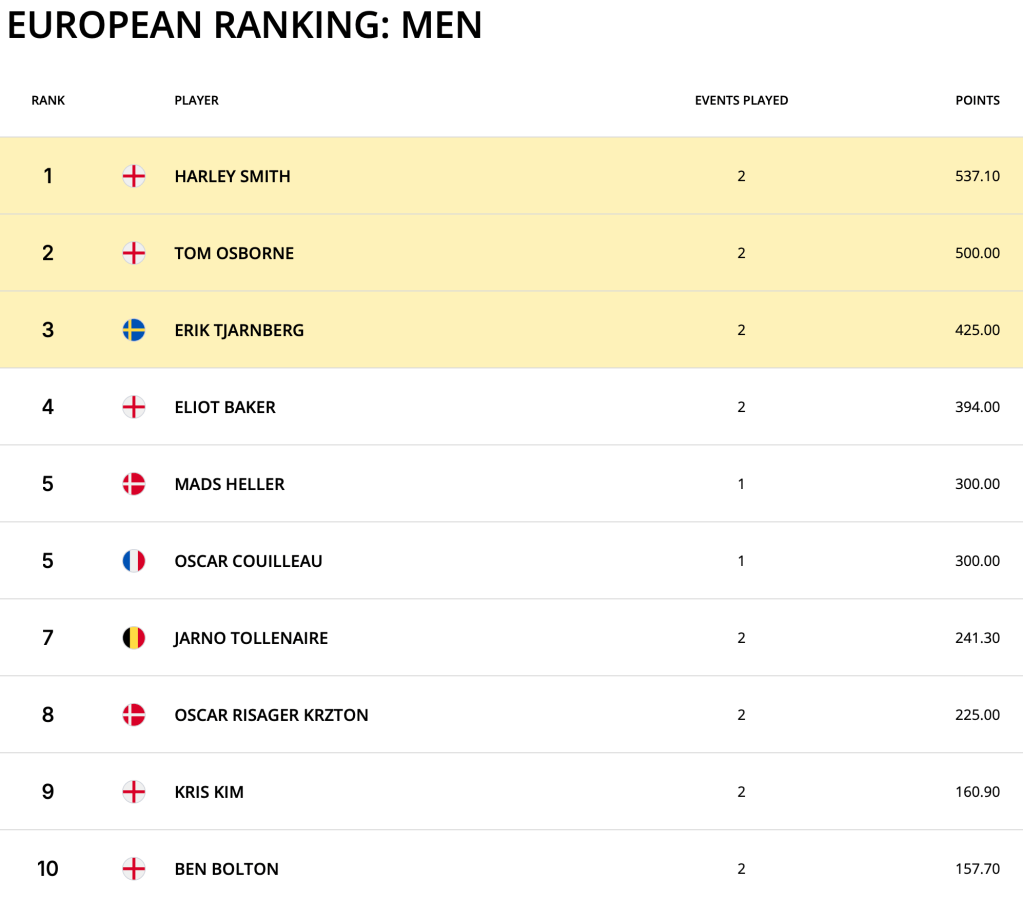Select Oscar Couilleau's name
The height and width of the screenshot is (899, 1023).
(x=248, y=561)
